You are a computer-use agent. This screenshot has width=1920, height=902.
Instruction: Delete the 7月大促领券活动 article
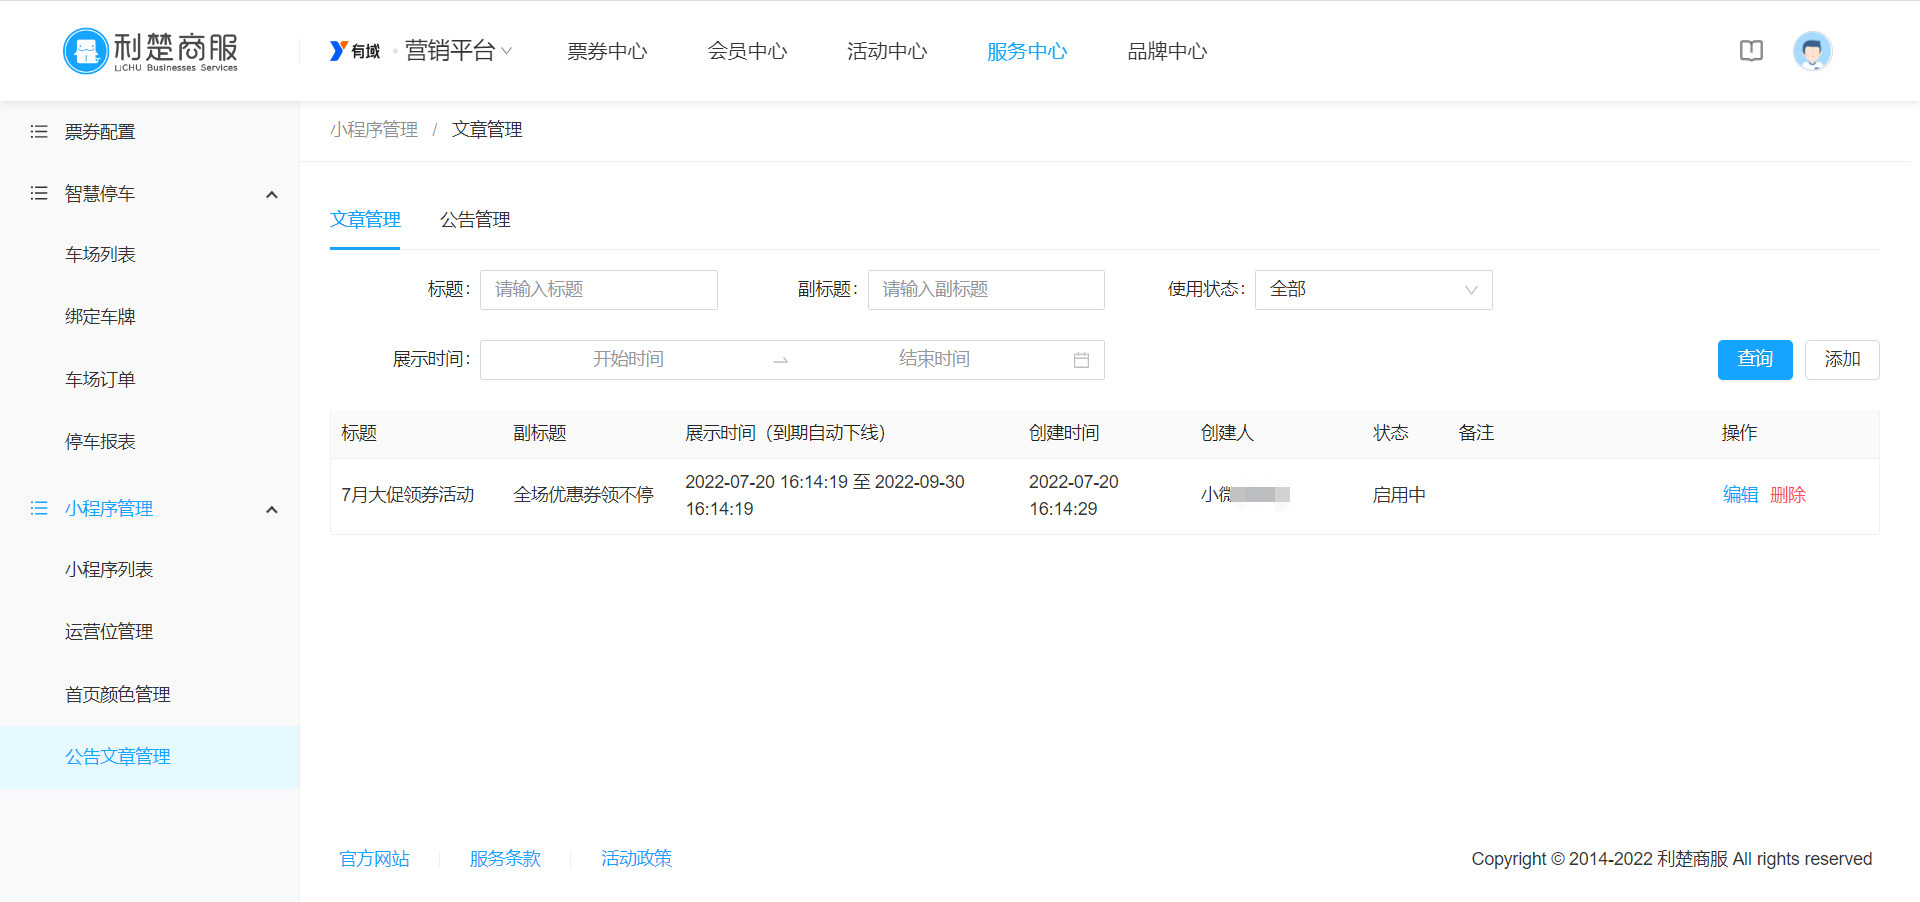1788,495
